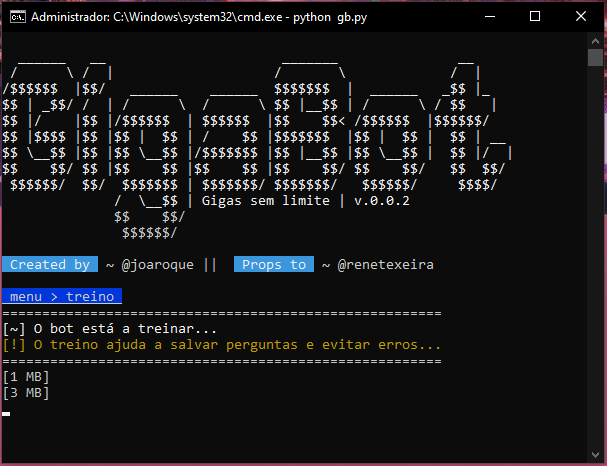
Task: Click the vertical scrollbar track
Action: 597,250
